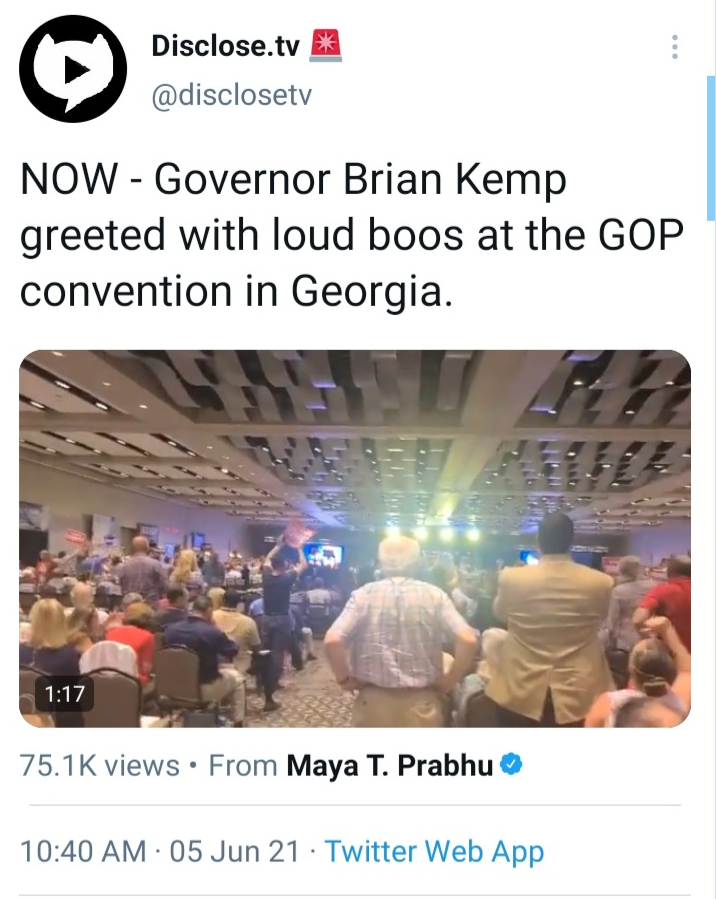Click the raised red sign in the video
Image resolution: width=716 pixels, height=899 pixels.
click(x=298, y=533)
